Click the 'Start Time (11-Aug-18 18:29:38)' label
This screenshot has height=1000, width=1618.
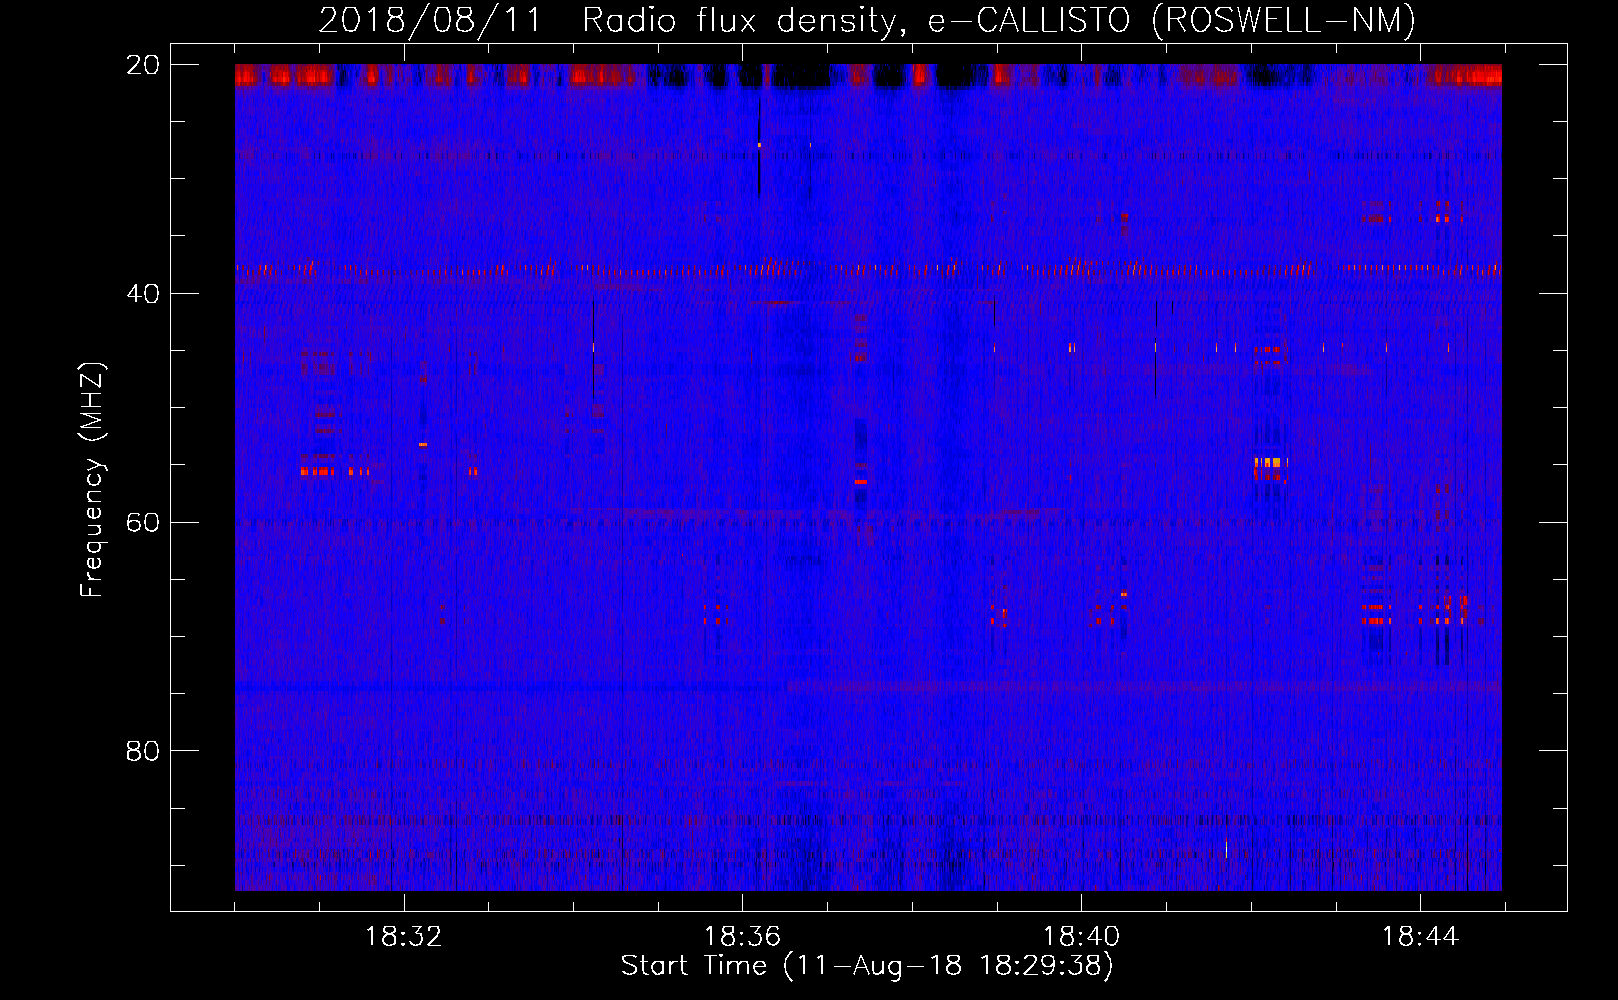(x=867, y=966)
